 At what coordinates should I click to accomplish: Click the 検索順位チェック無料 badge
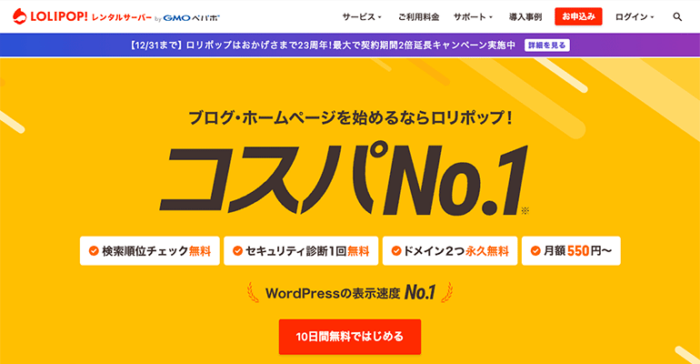tap(150, 251)
